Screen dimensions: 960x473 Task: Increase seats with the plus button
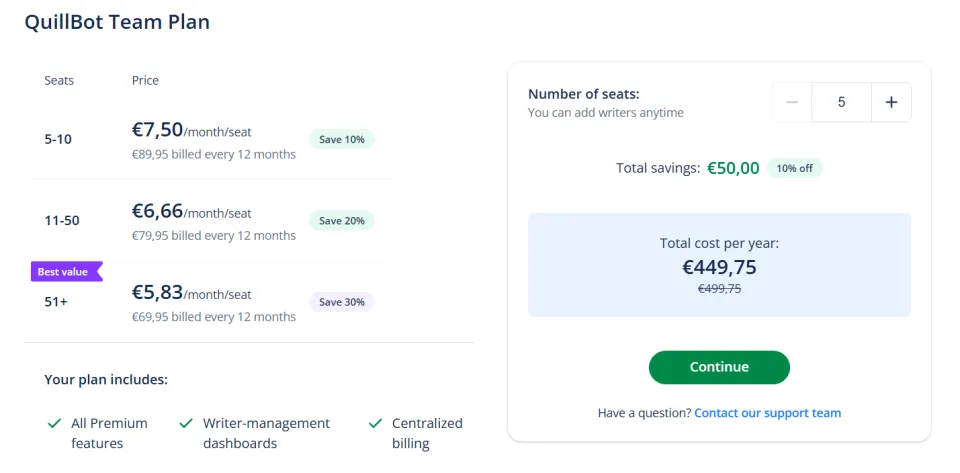coord(891,102)
